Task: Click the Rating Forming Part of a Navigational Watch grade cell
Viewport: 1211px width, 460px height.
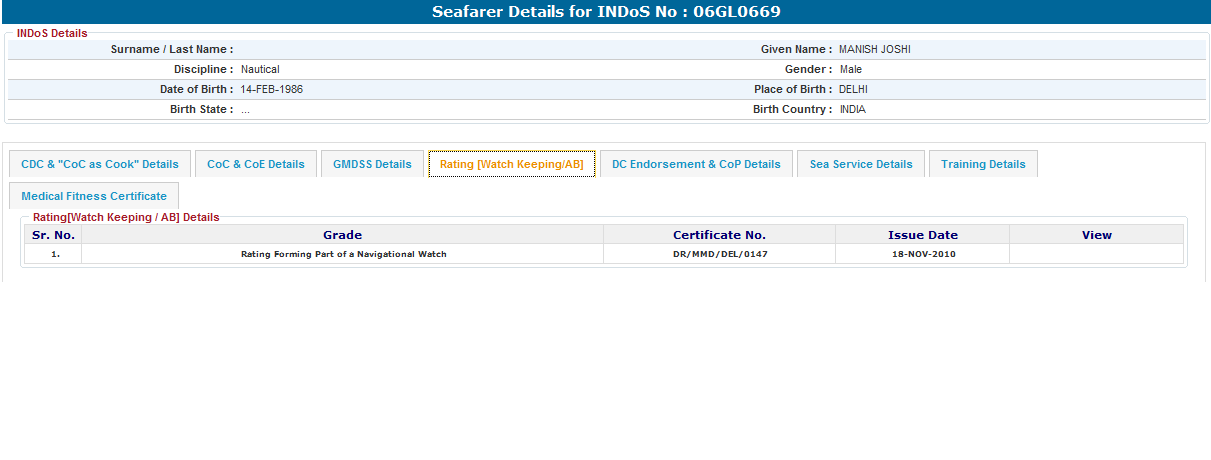Action: (x=343, y=254)
